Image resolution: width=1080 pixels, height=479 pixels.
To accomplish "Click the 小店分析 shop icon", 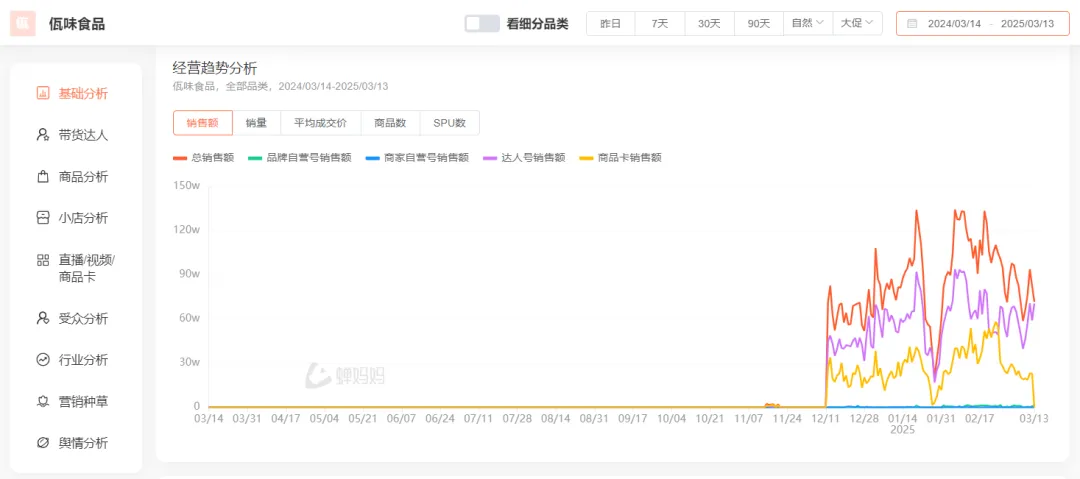I will 43,218.
